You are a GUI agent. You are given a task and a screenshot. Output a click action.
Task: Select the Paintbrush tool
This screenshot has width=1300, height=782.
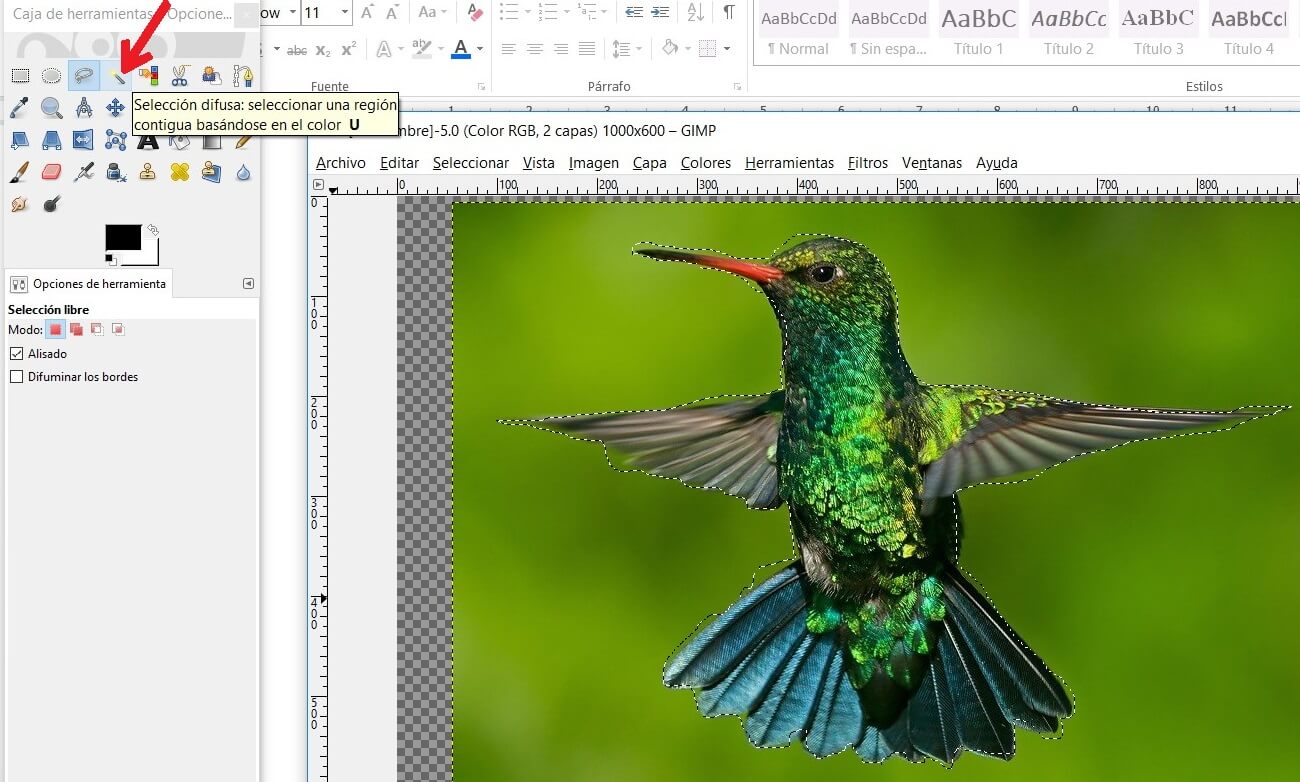(x=19, y=172)
